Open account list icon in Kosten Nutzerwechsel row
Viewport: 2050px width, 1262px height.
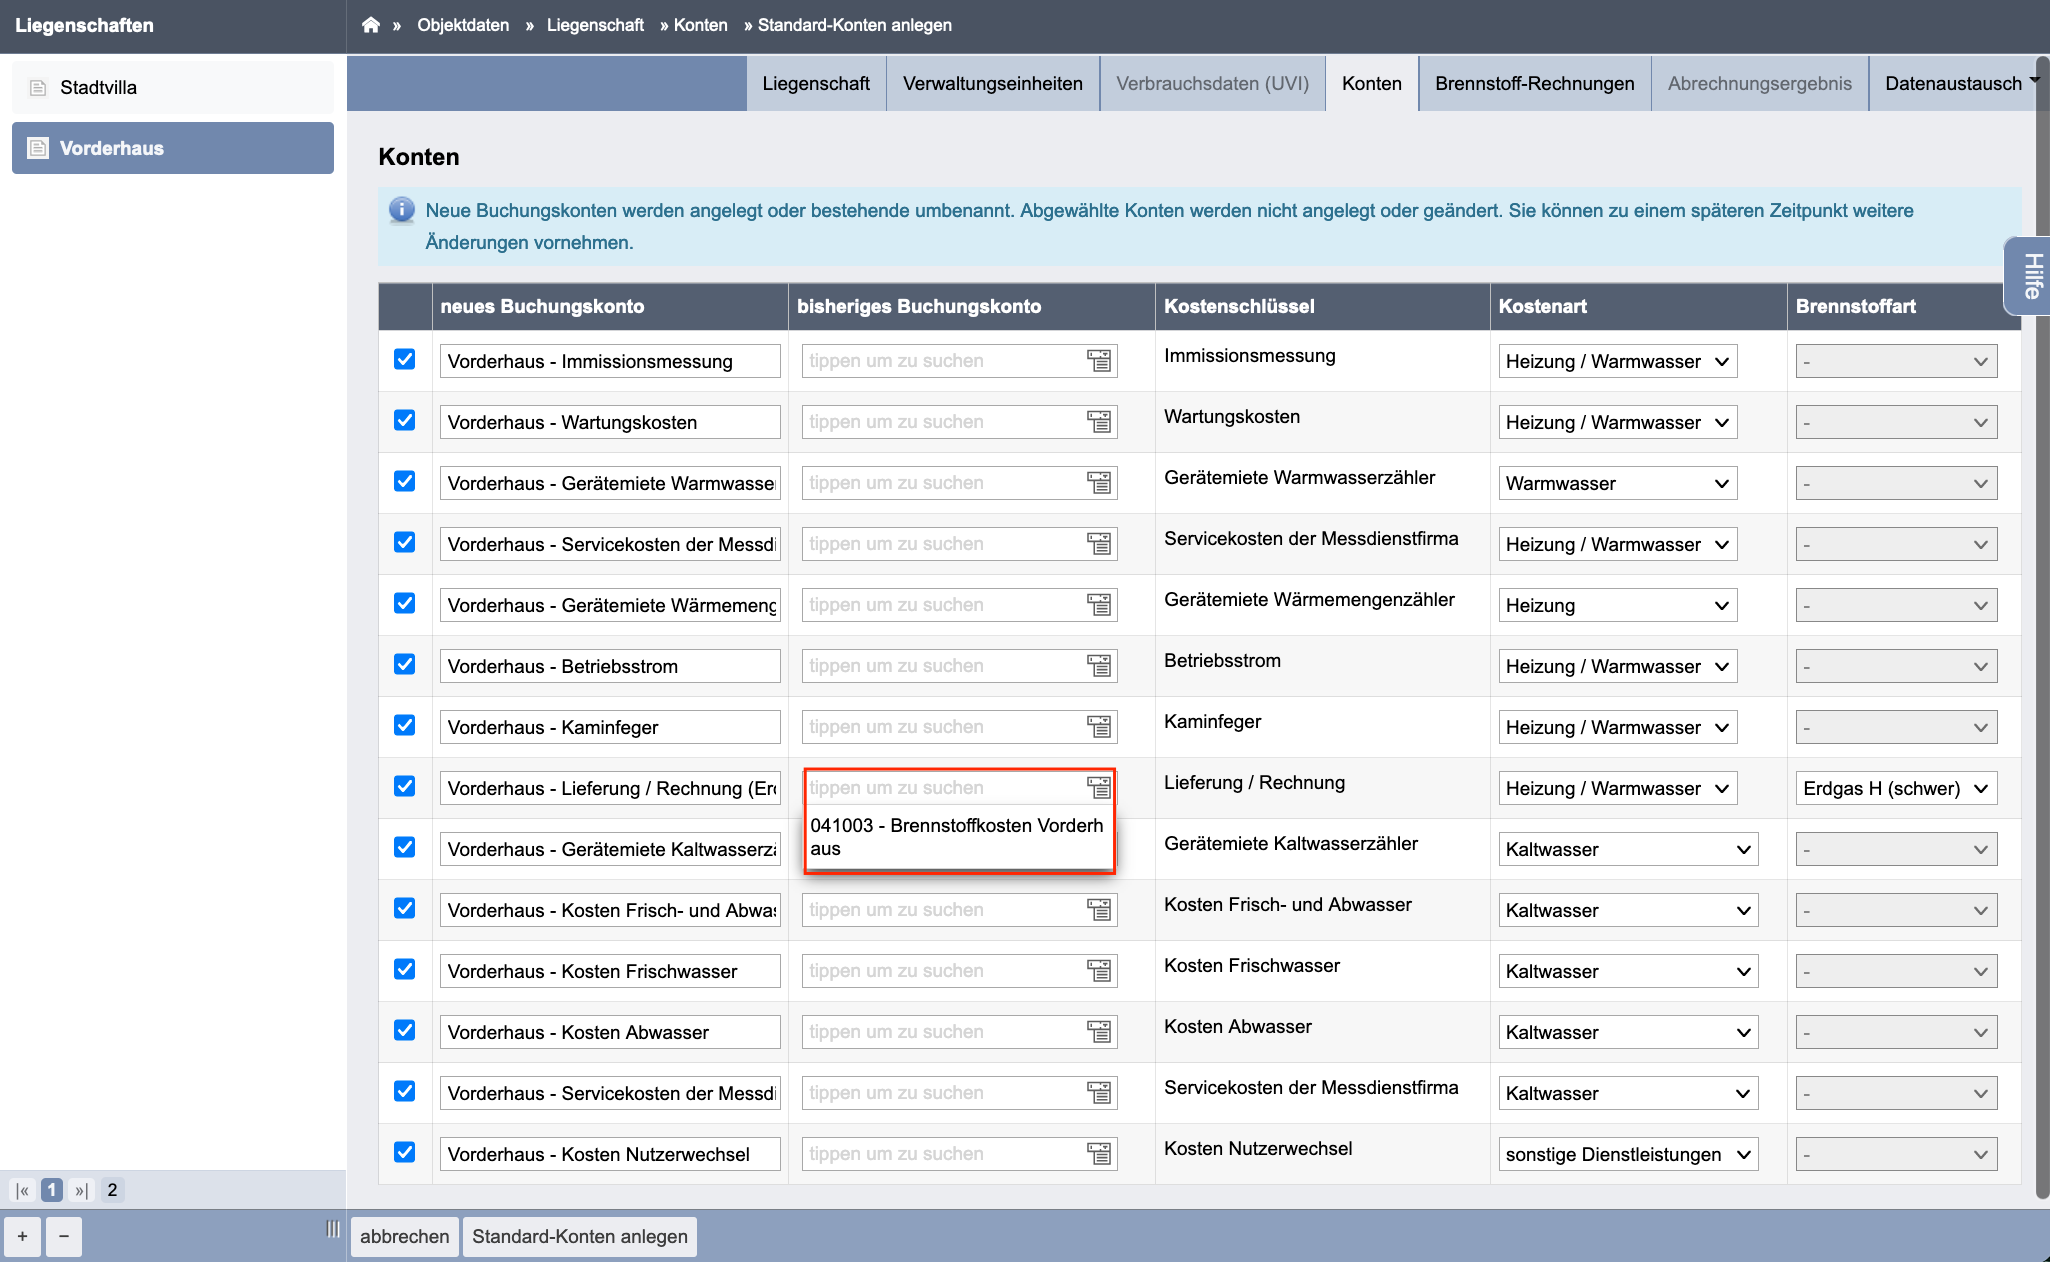1099,1154
